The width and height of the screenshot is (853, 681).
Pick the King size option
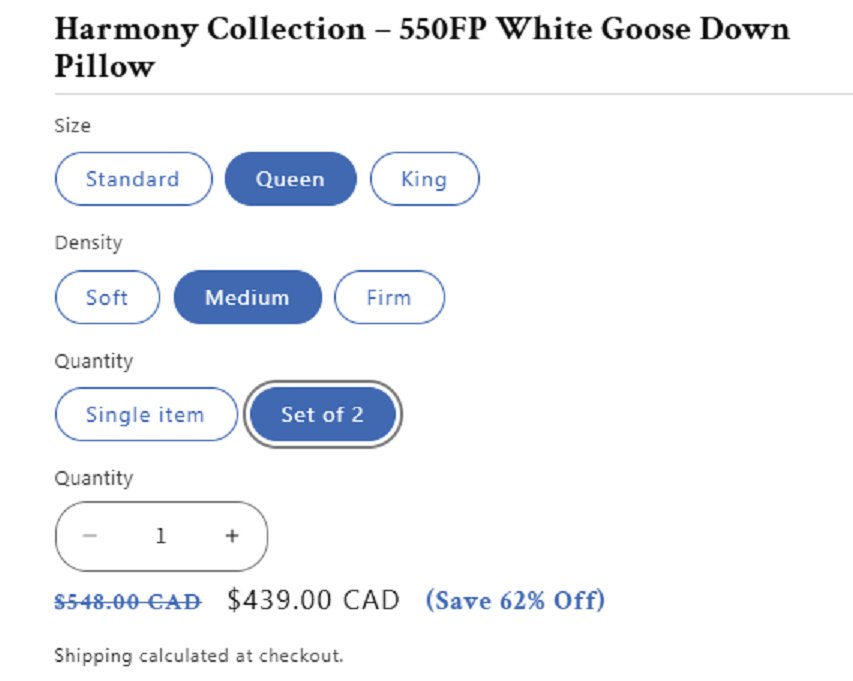(424, 179)
